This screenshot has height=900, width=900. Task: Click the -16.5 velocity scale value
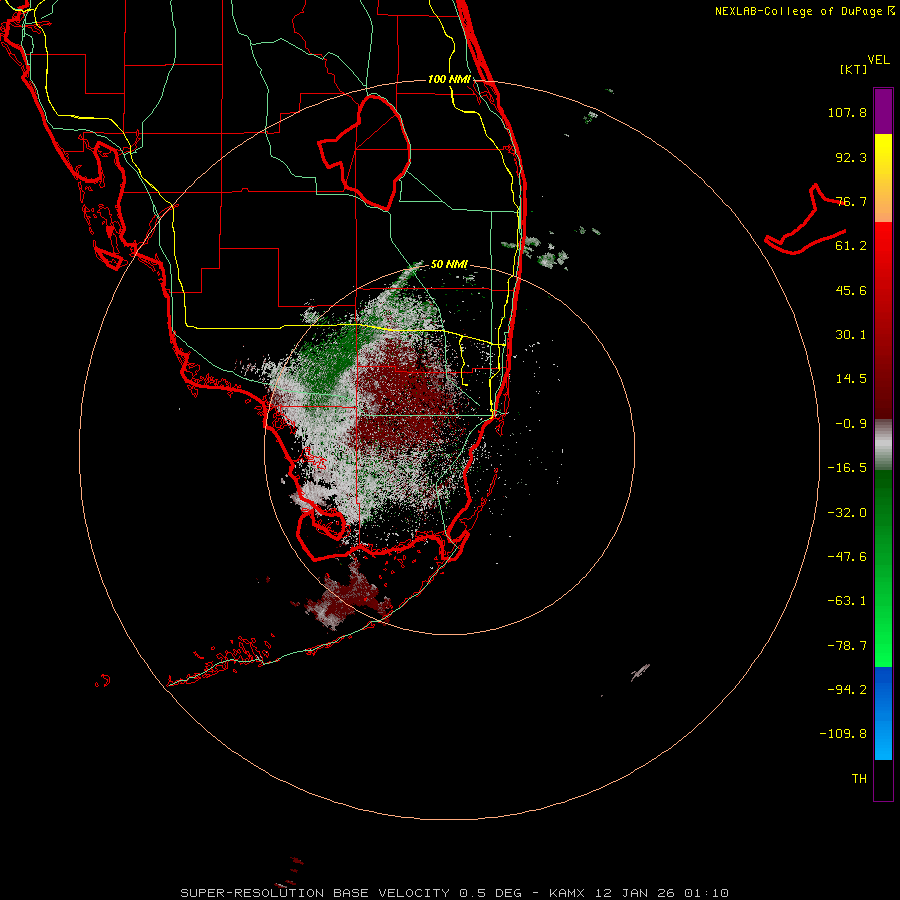(847, 468)
